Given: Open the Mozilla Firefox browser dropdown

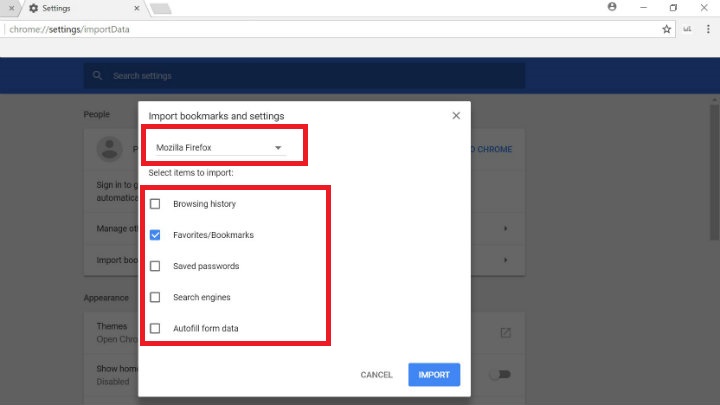Looking at the screenshot, I should click(x=220, y=147).
